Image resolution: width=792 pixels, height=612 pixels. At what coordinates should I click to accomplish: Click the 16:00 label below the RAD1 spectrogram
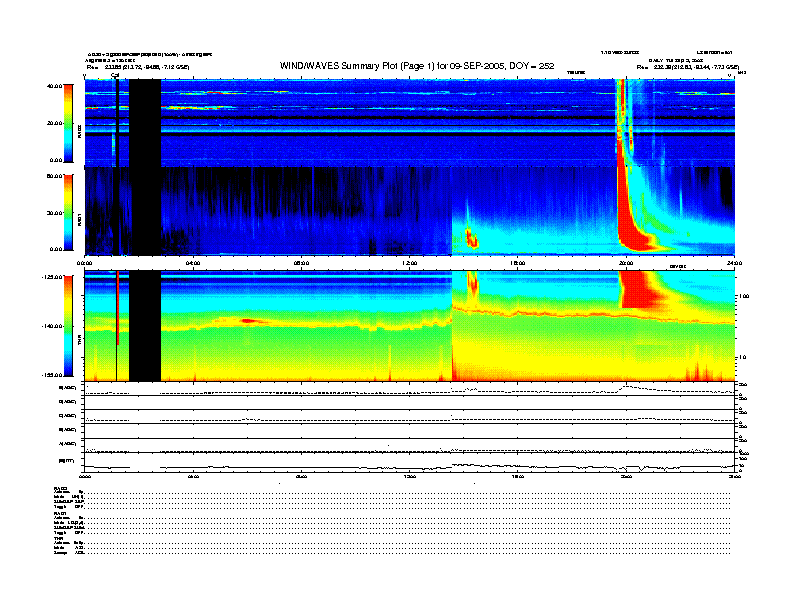[x=518, y=263]
